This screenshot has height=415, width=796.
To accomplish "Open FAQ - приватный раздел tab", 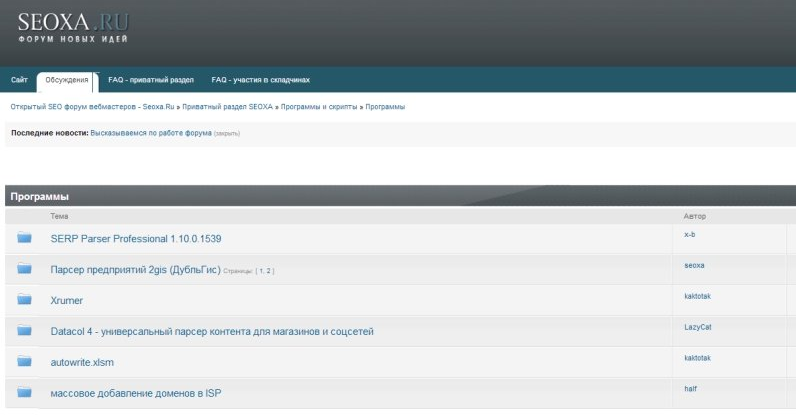I will 151,79.
